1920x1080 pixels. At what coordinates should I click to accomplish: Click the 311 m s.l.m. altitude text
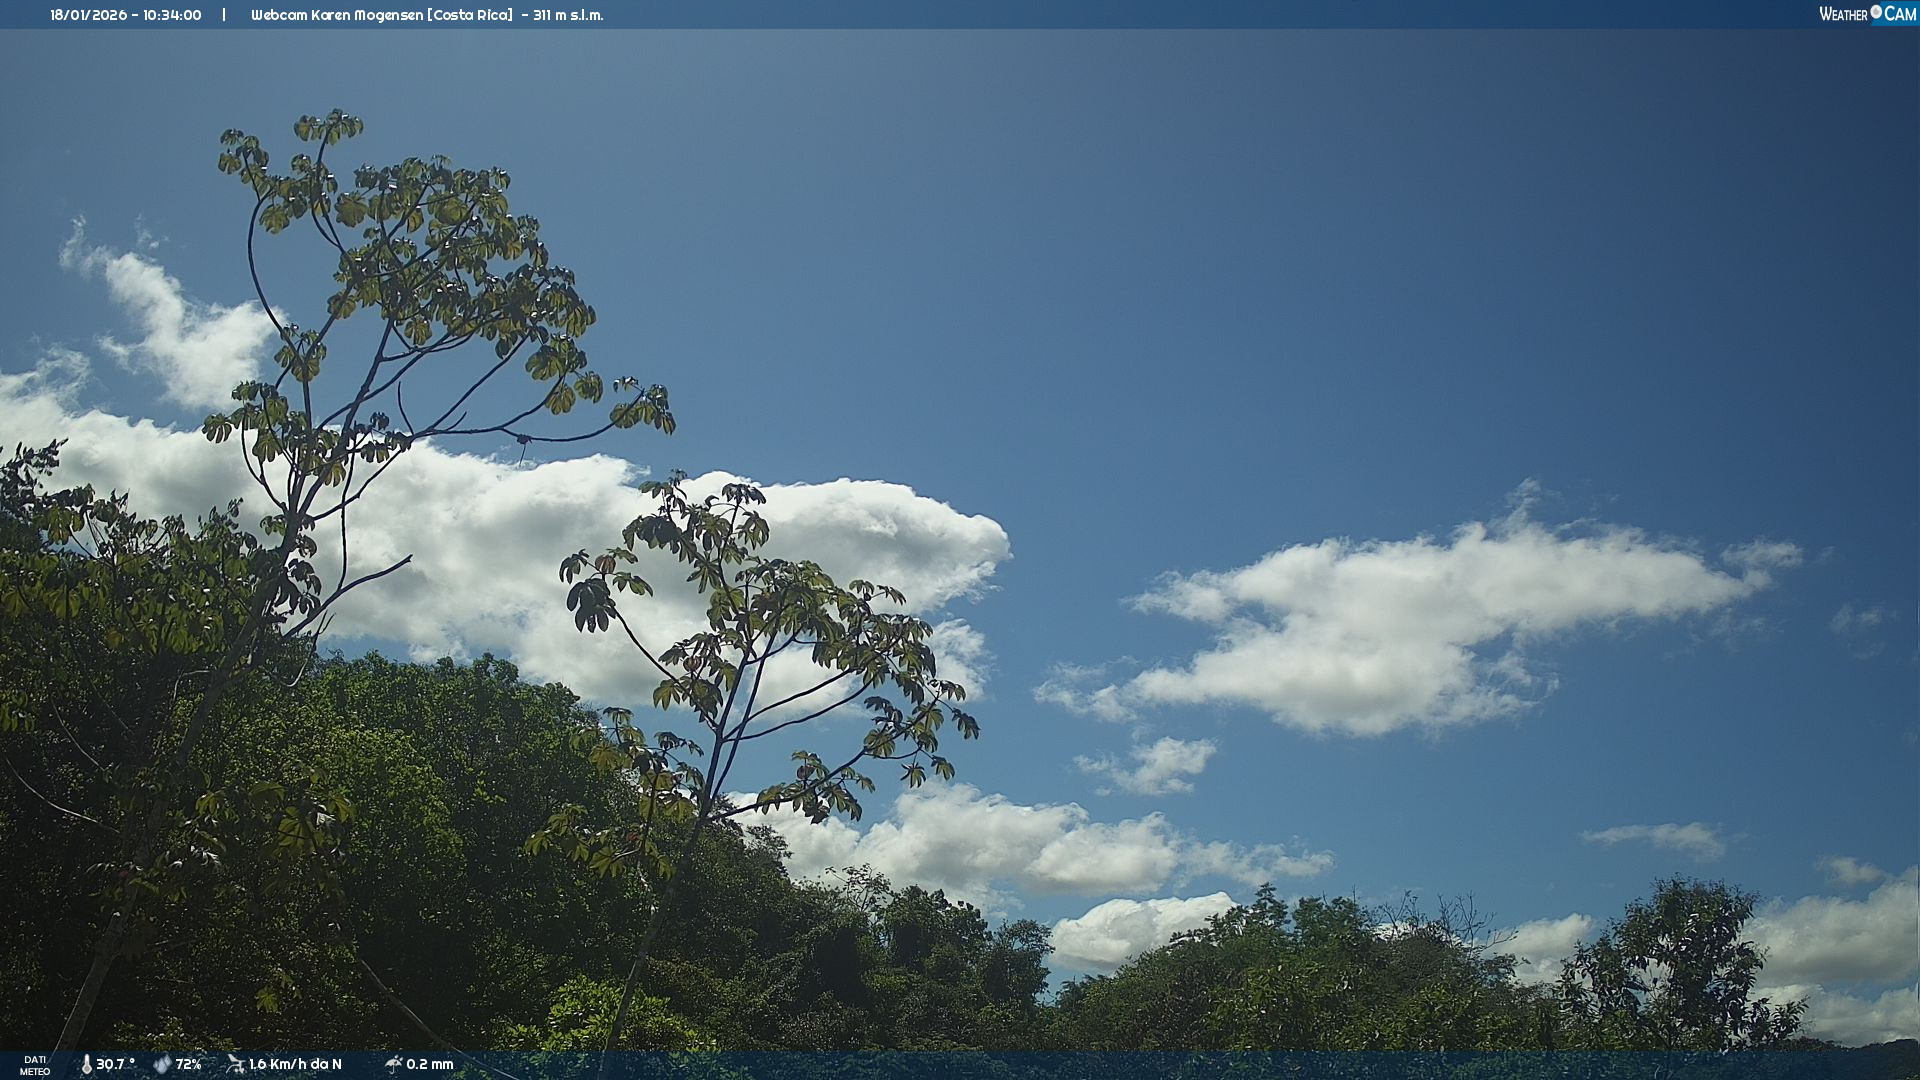[568, 15]
